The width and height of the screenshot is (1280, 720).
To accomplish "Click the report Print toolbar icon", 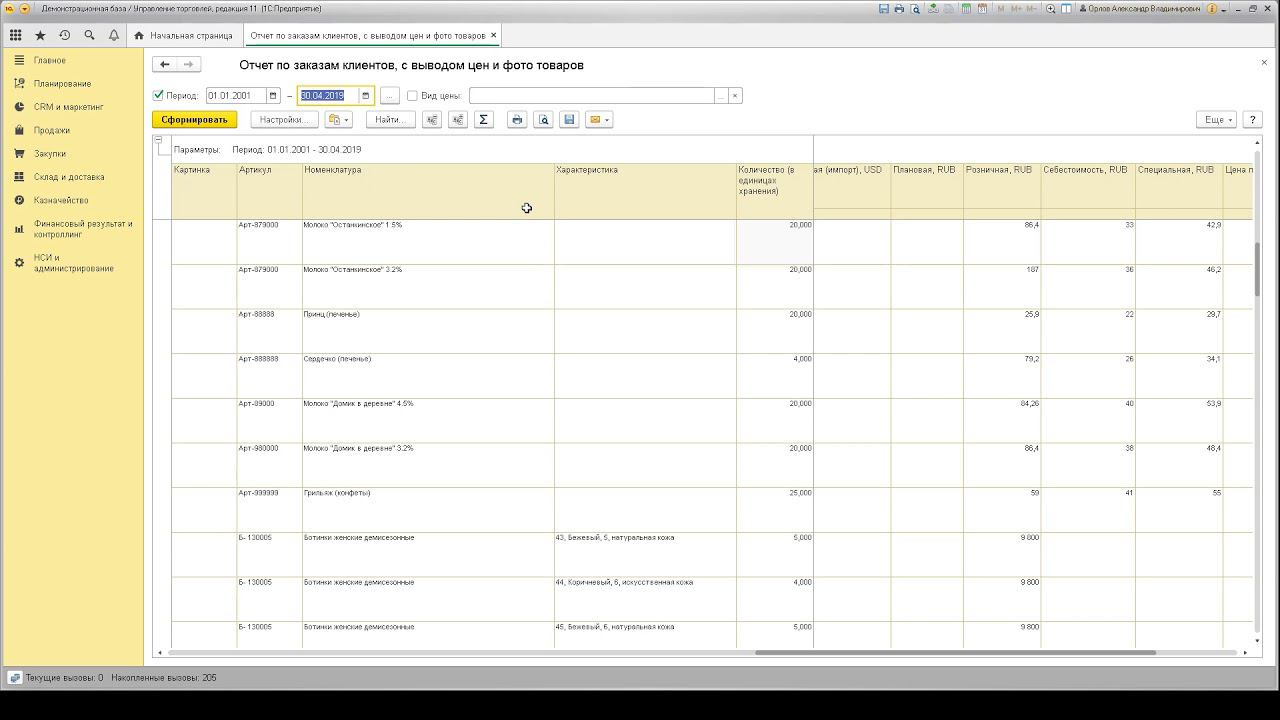I will tap(517, 120).
